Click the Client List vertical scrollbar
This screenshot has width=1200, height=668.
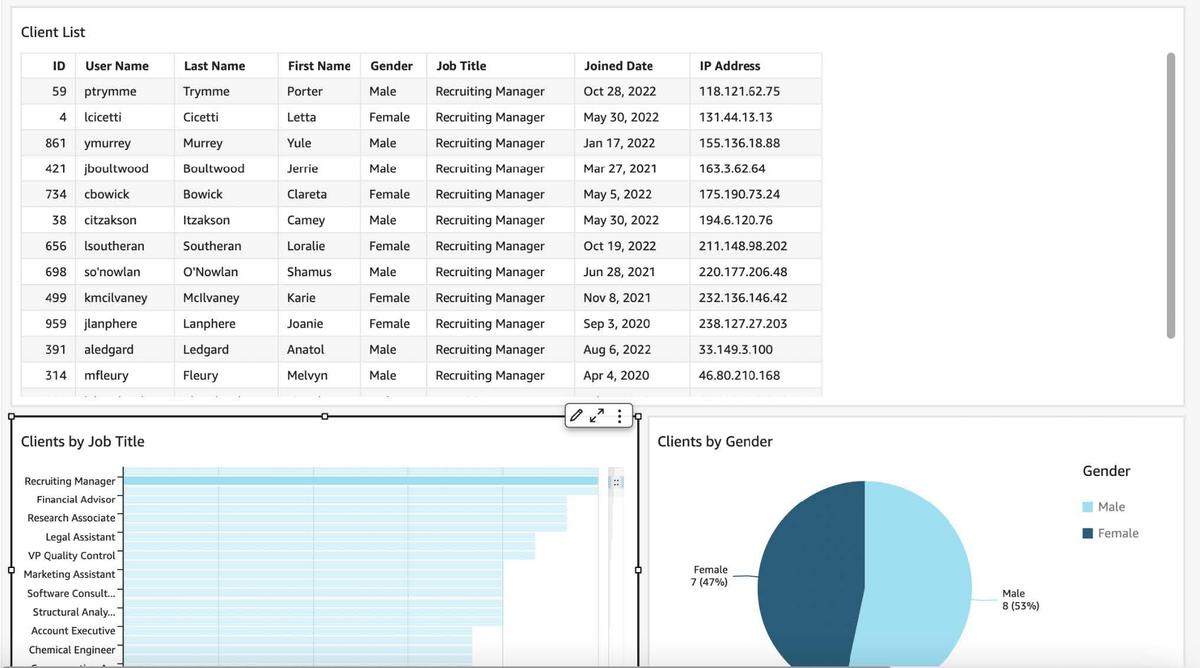point(1170,195)
